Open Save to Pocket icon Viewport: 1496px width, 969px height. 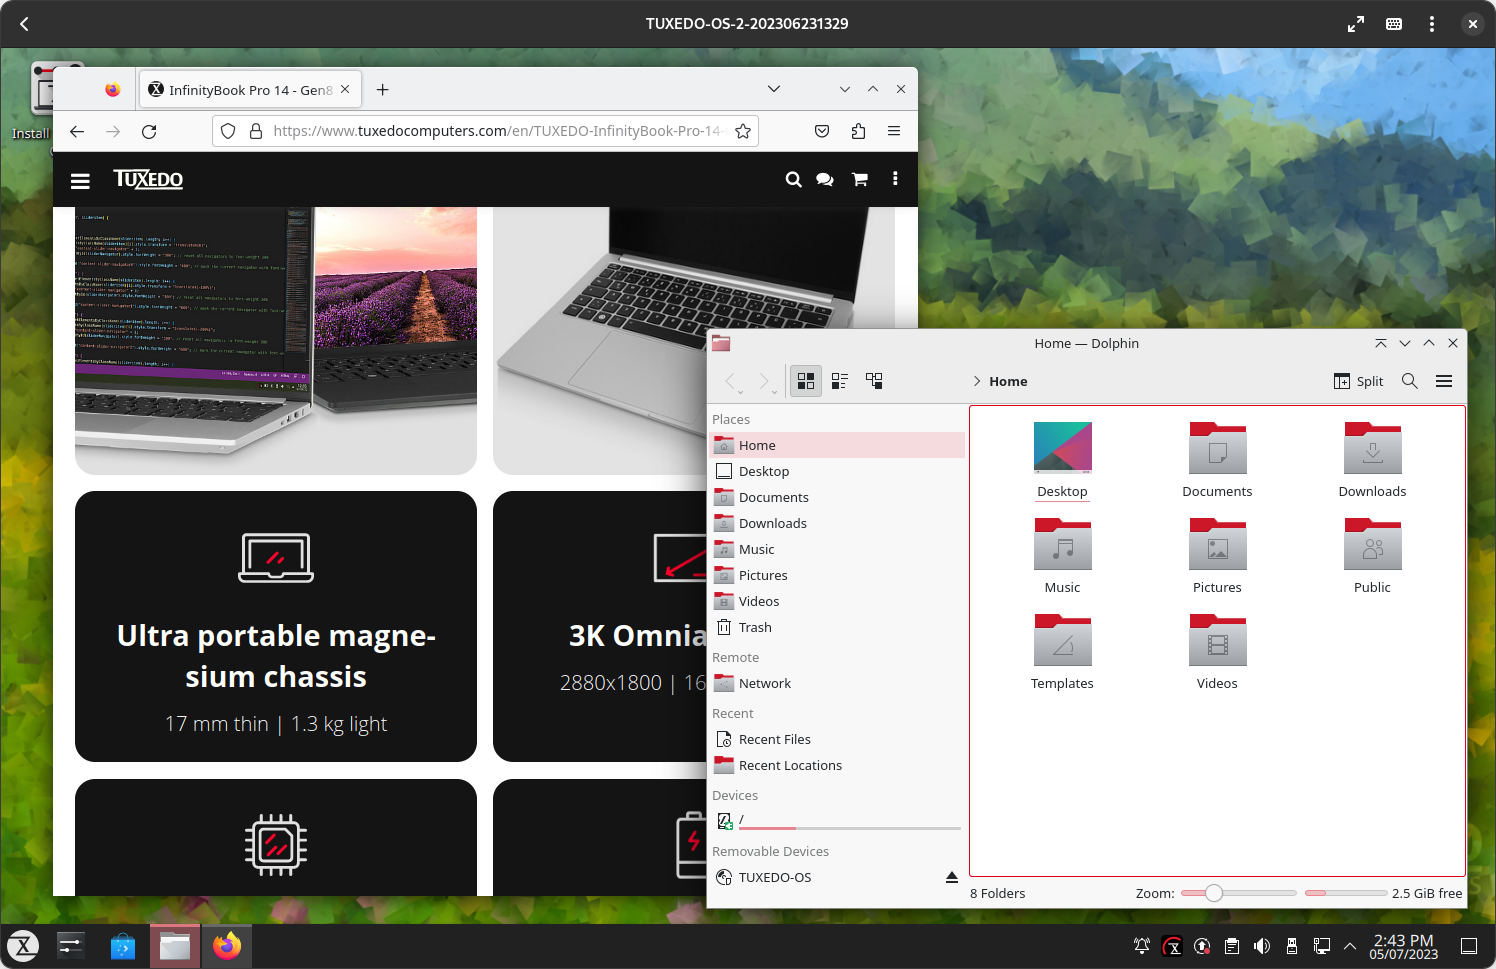pyautogui.click(x=822, y=131)
